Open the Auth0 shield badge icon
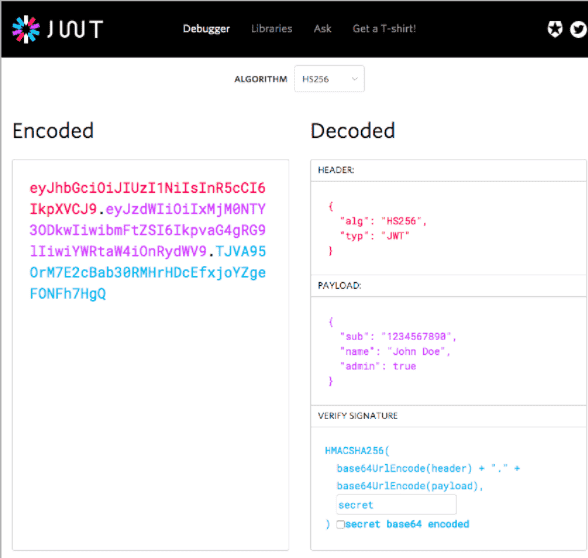This screenshot has width=588, height=558. pyautogui.click(x=555, y=29)
